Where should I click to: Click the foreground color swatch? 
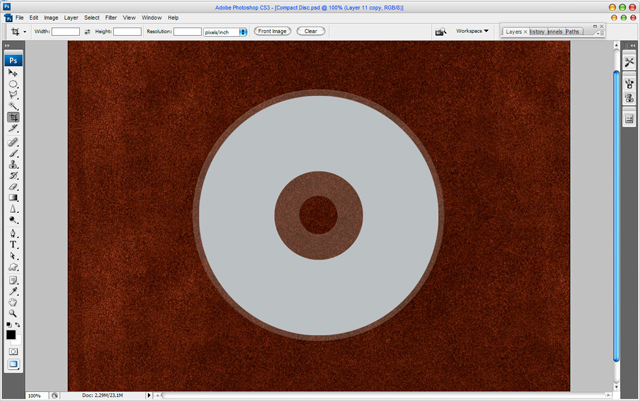(x=11, y=334)
